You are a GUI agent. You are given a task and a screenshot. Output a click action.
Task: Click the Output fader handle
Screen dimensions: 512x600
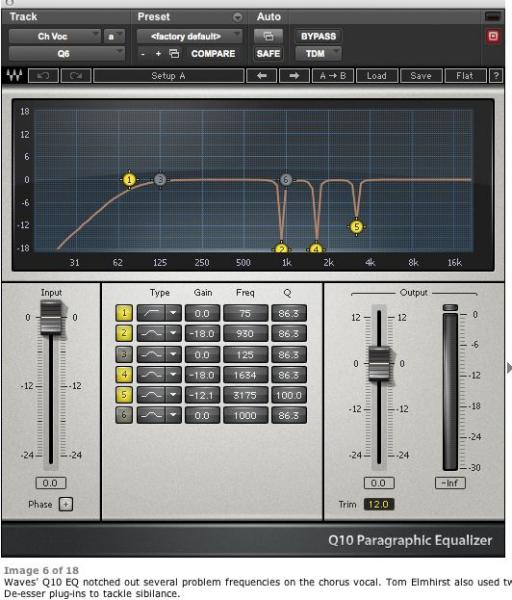[x=379, y=364]
